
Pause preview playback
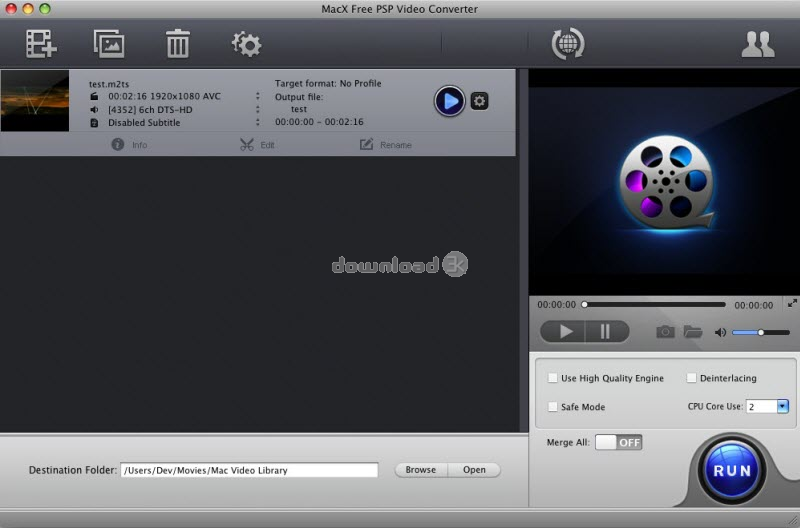[x=607, y=332]
